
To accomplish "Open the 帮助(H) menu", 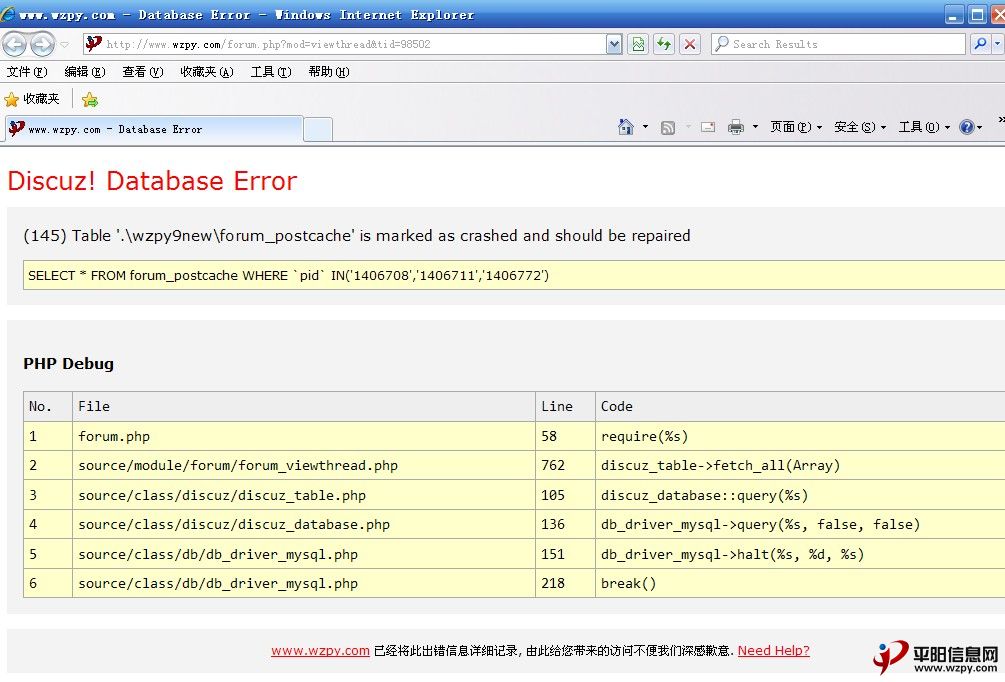I will (x=328, y=72).
